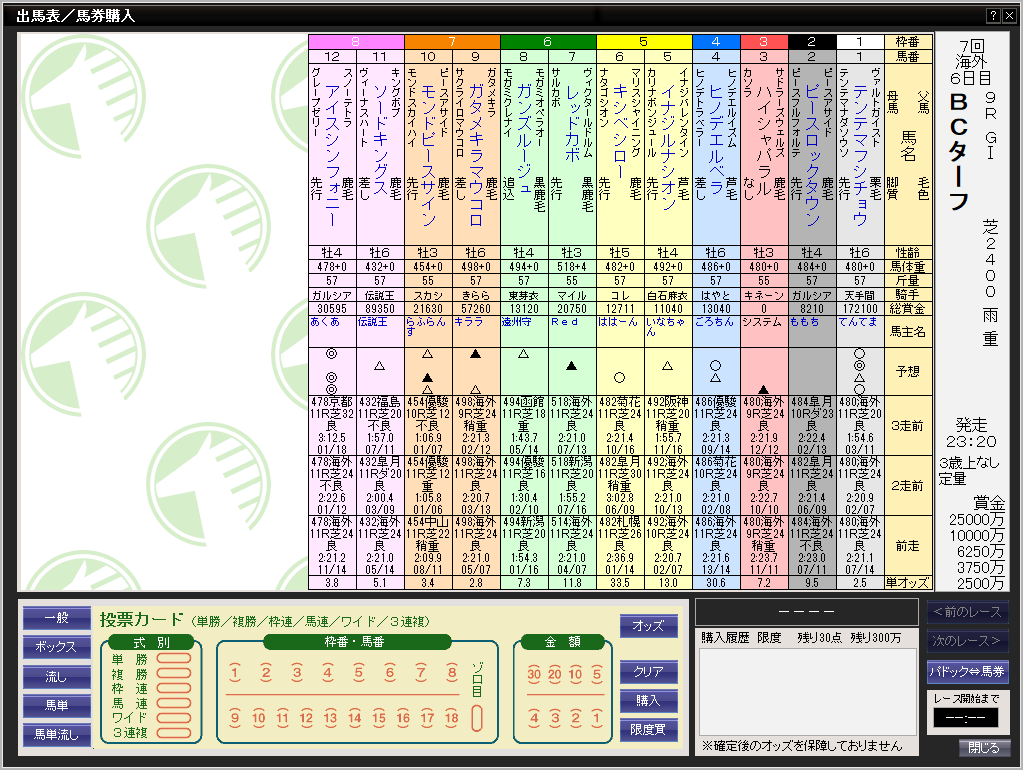
Task: Click 総賞金 value 172100 cell
Action: (860, 309)
